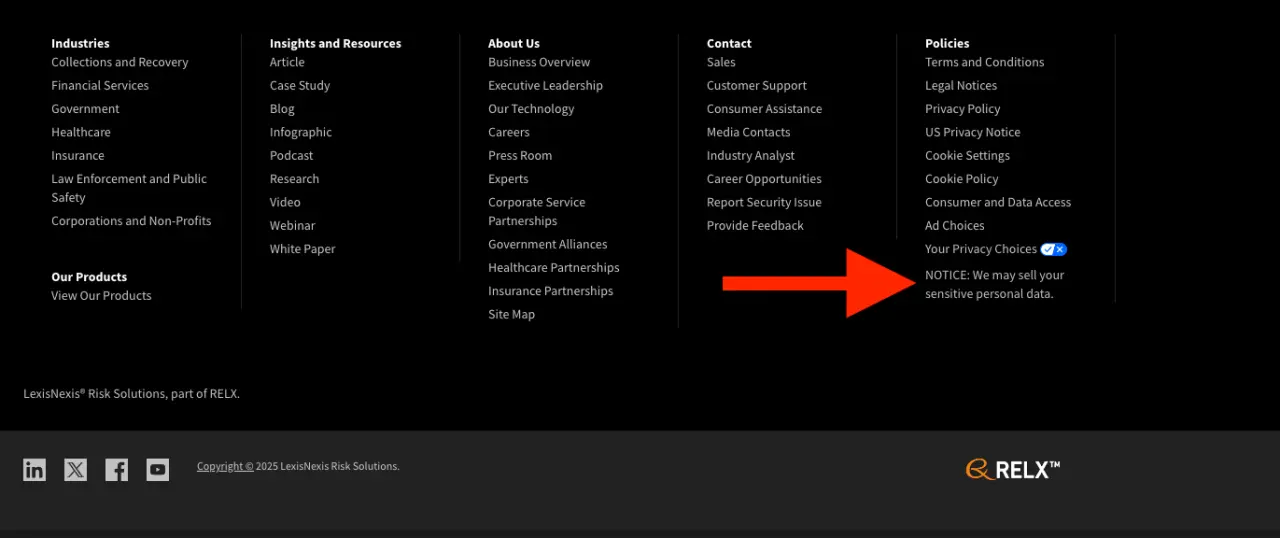This screenshot has width=1280, height=538.
Task: Open Customer Support
Action: [x=756, y=86]
